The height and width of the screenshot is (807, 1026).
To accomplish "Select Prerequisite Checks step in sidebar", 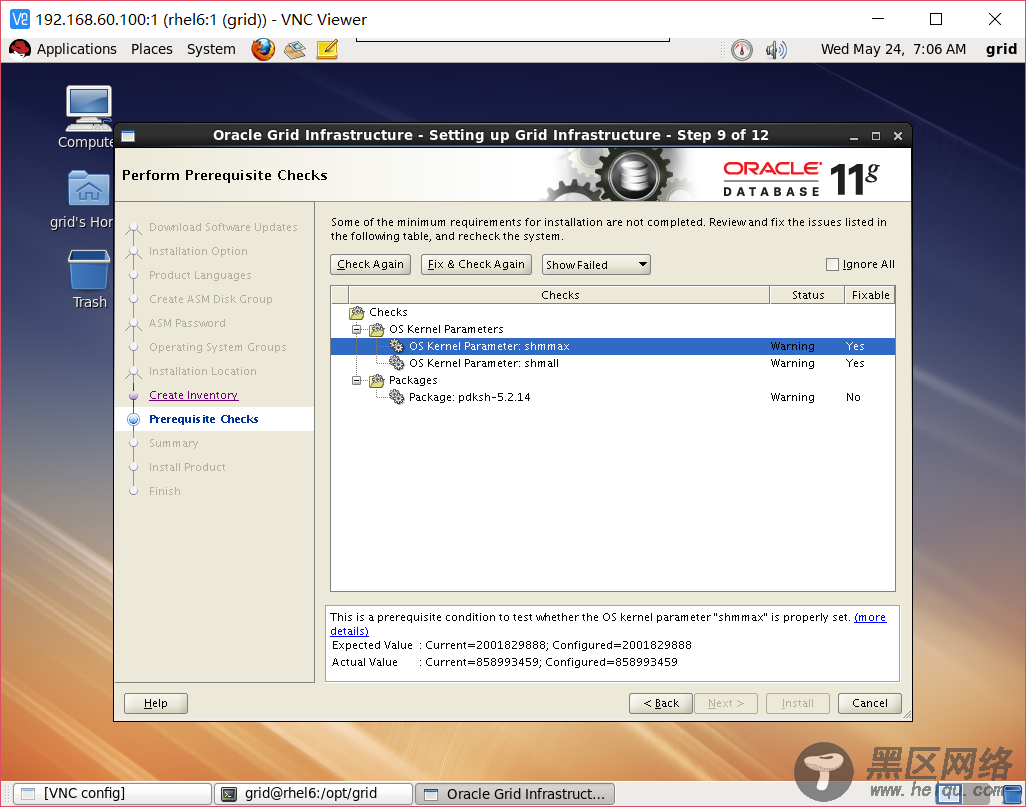I will (x=203, y=419).
